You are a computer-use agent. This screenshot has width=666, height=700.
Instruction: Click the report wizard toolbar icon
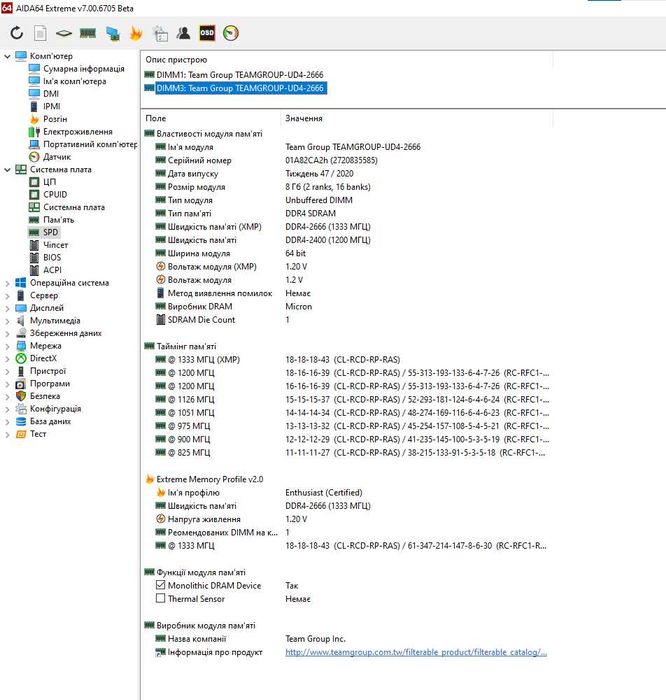point(160,33)
